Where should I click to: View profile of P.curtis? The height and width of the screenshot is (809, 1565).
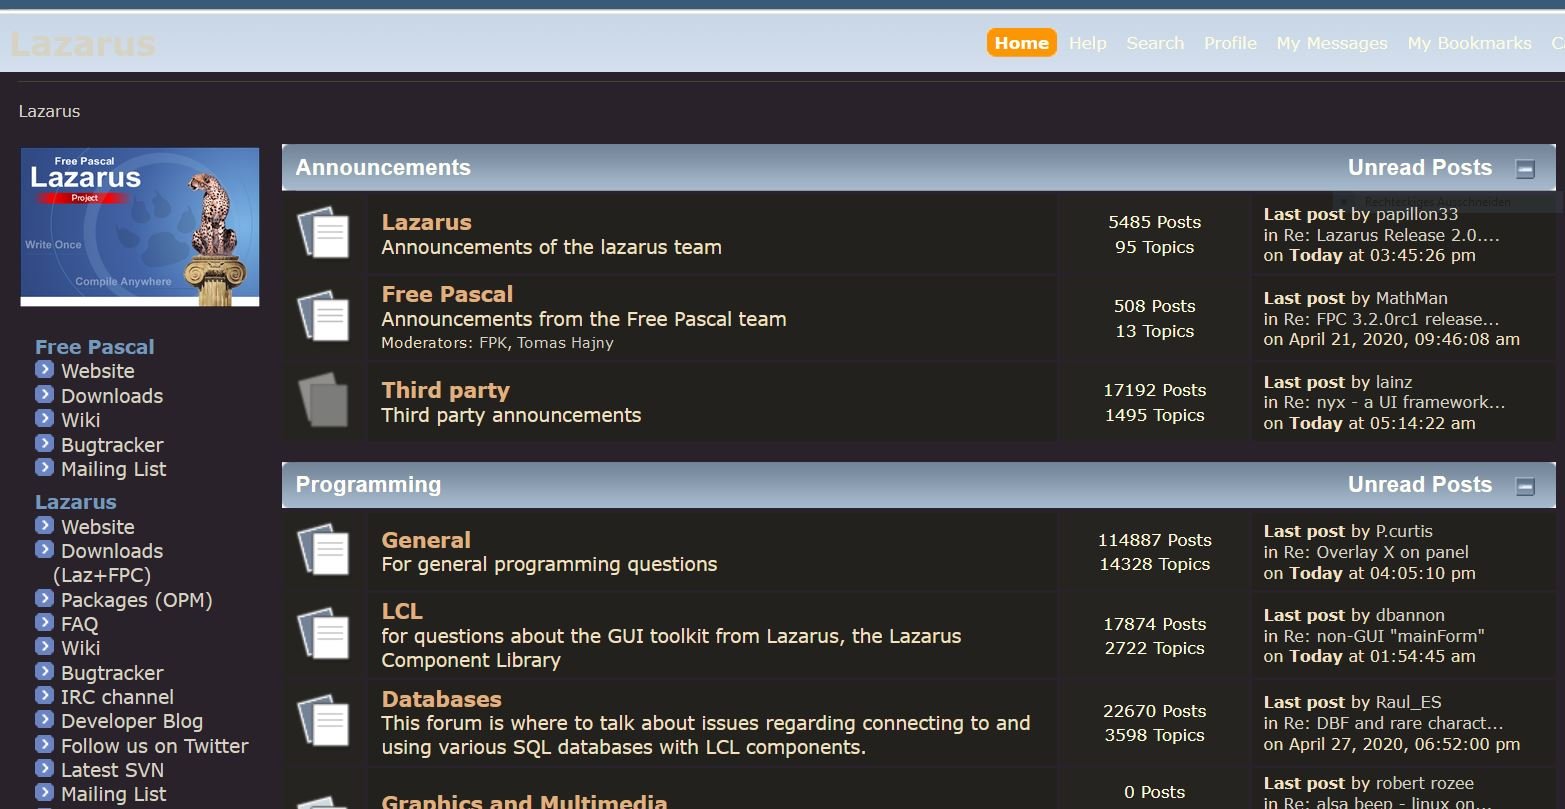click(1404, 531)
